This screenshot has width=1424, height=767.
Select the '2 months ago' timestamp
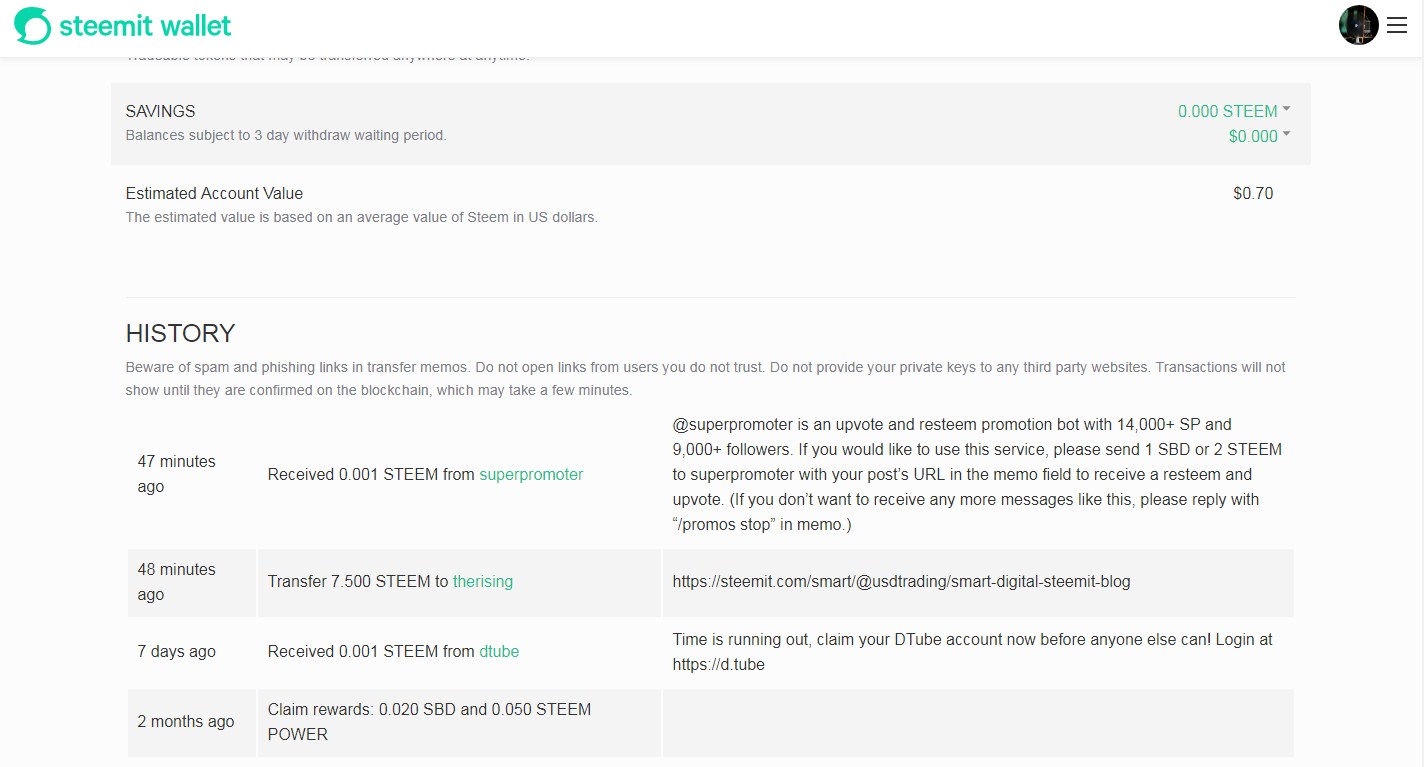pyautogui.click(x=186, y=721)
